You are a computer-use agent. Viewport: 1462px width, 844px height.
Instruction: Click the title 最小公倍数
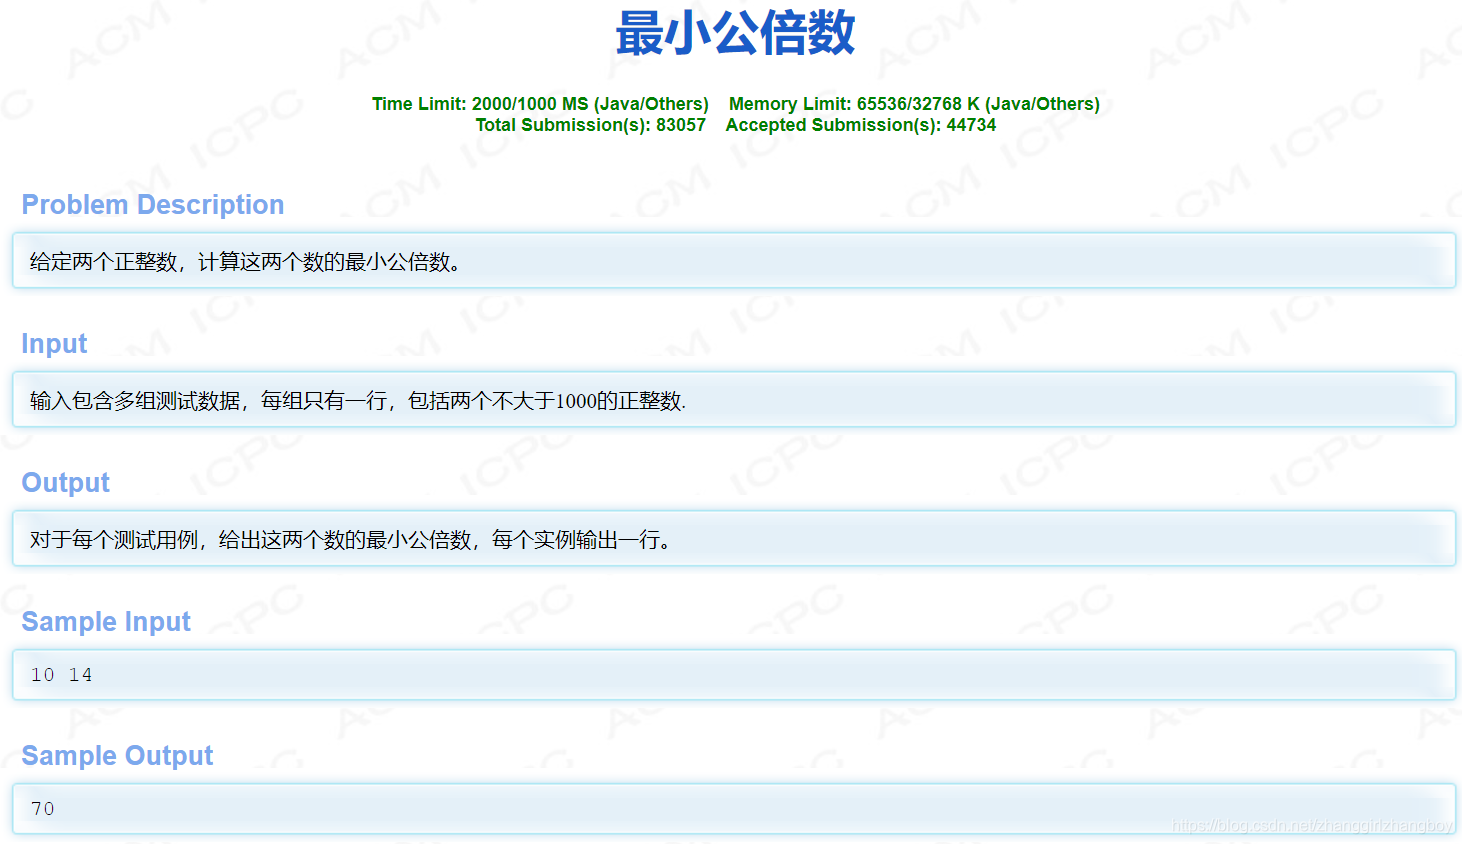(735, 33)
